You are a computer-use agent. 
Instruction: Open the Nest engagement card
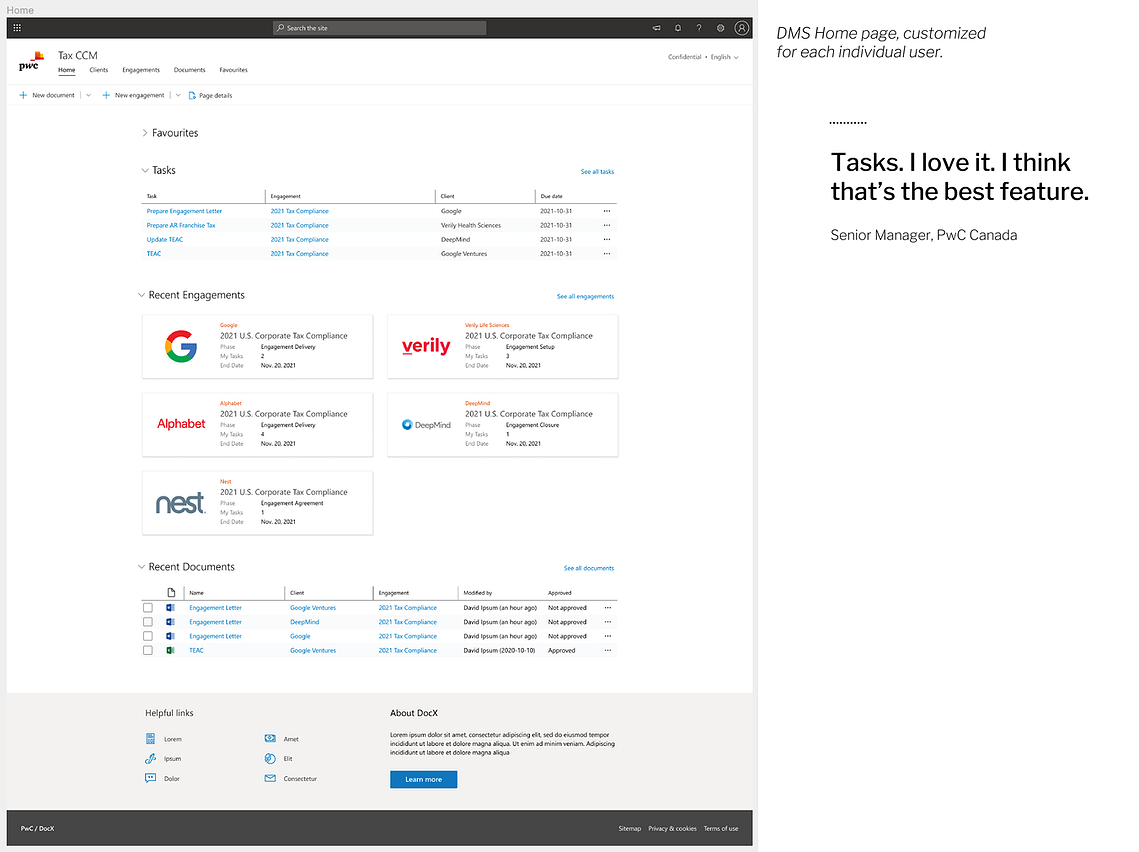point(258,503)
